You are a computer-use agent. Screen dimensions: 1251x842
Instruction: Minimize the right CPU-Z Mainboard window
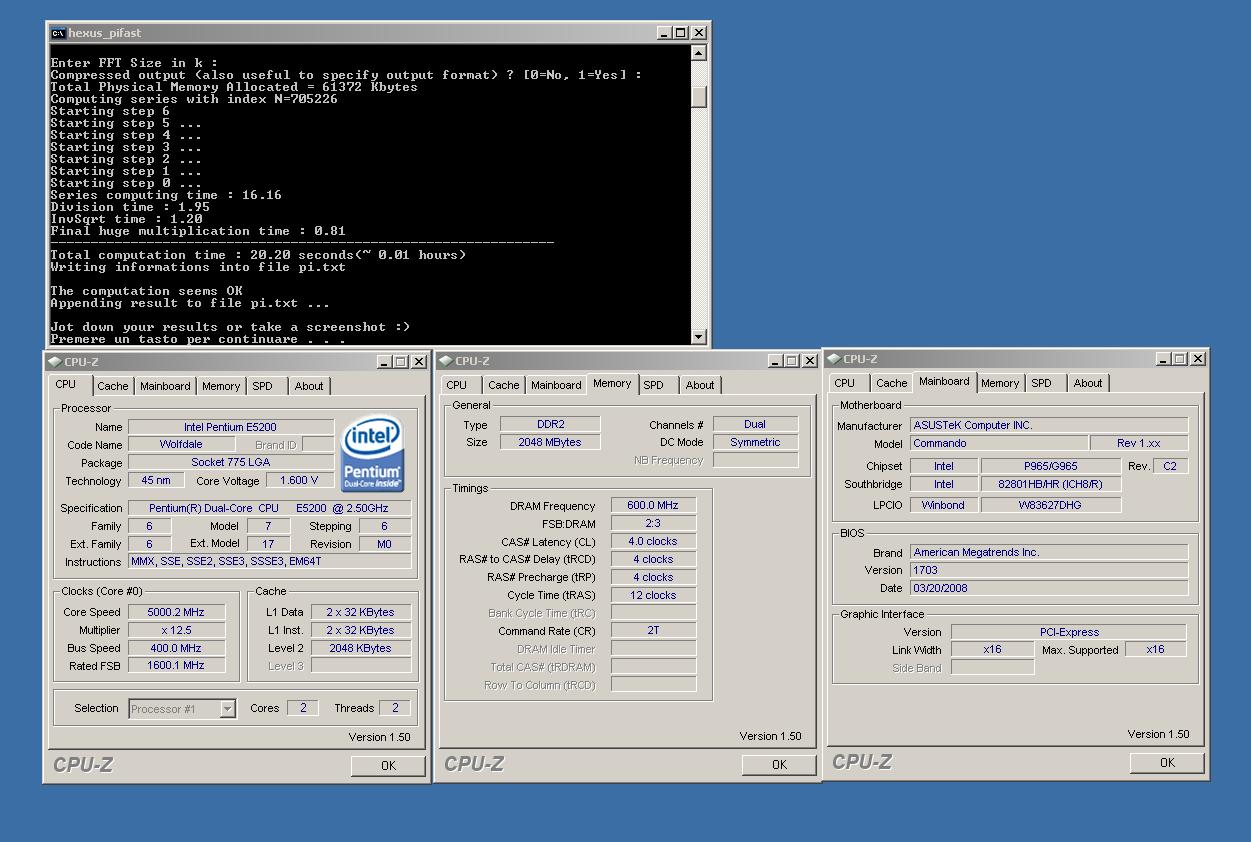coord(1164,359)
